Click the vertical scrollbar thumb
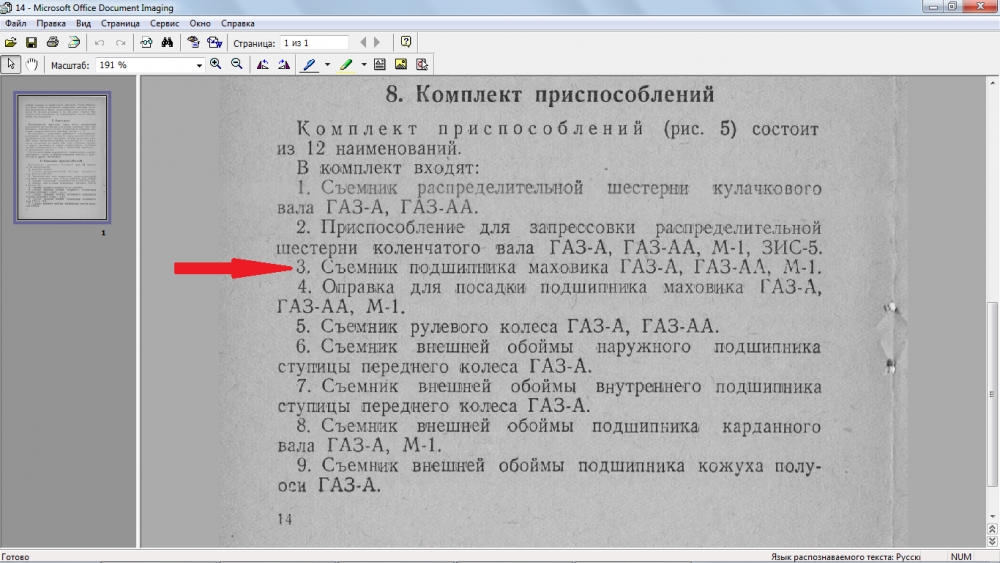Image resolution: width=1000 pixels, height=563 pixels. (992, 394)
